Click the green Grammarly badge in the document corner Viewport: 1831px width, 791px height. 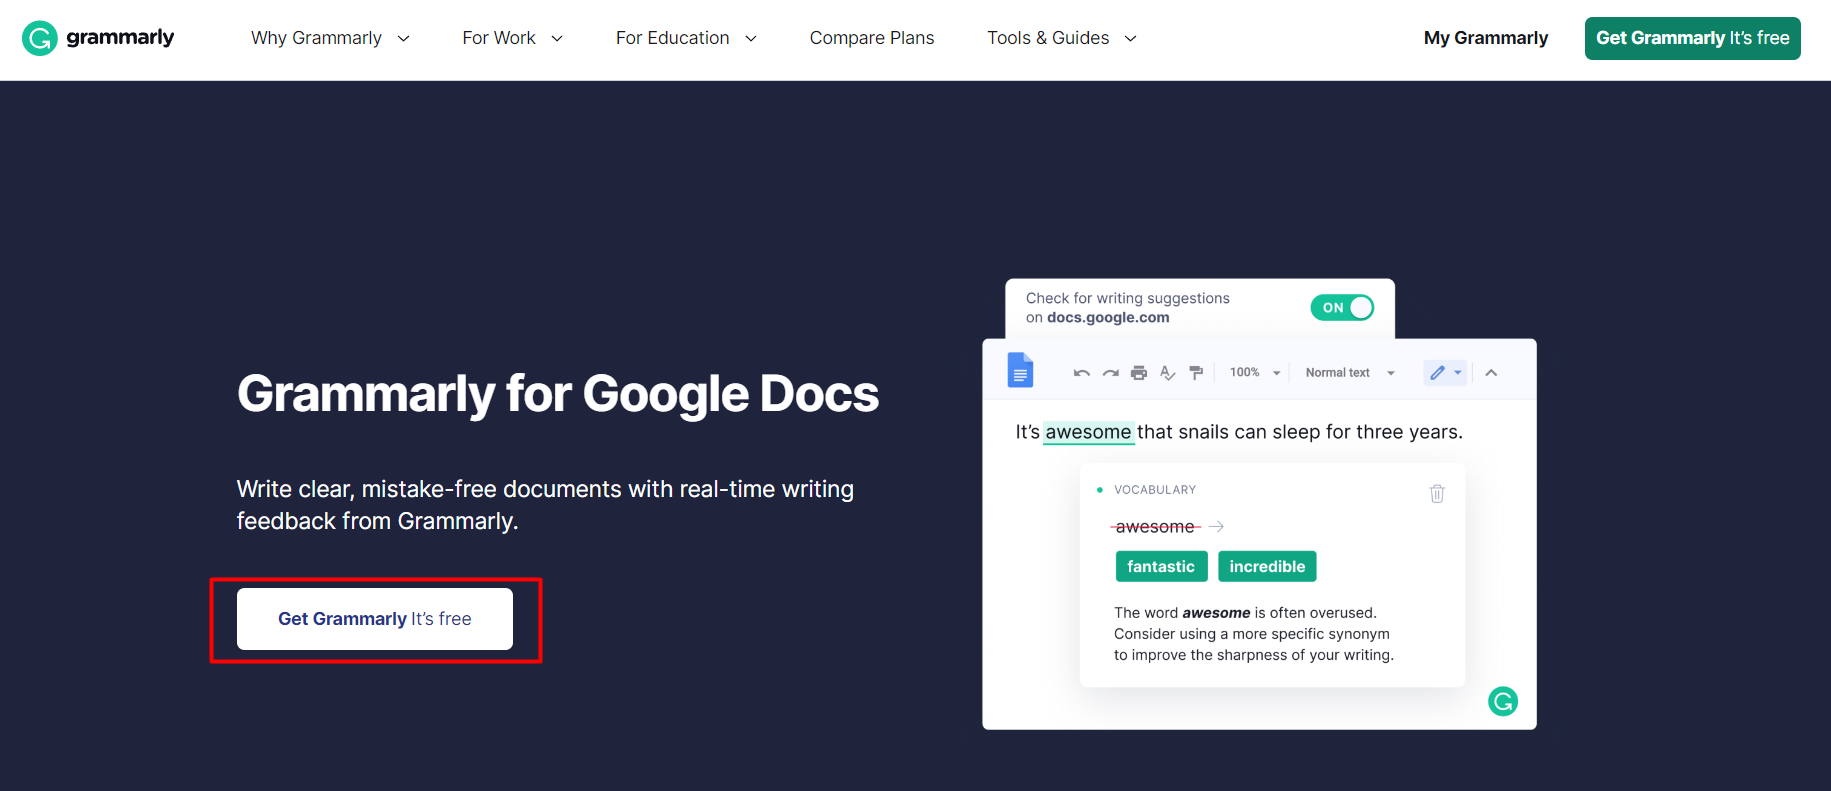click(x=1503, y=702)
